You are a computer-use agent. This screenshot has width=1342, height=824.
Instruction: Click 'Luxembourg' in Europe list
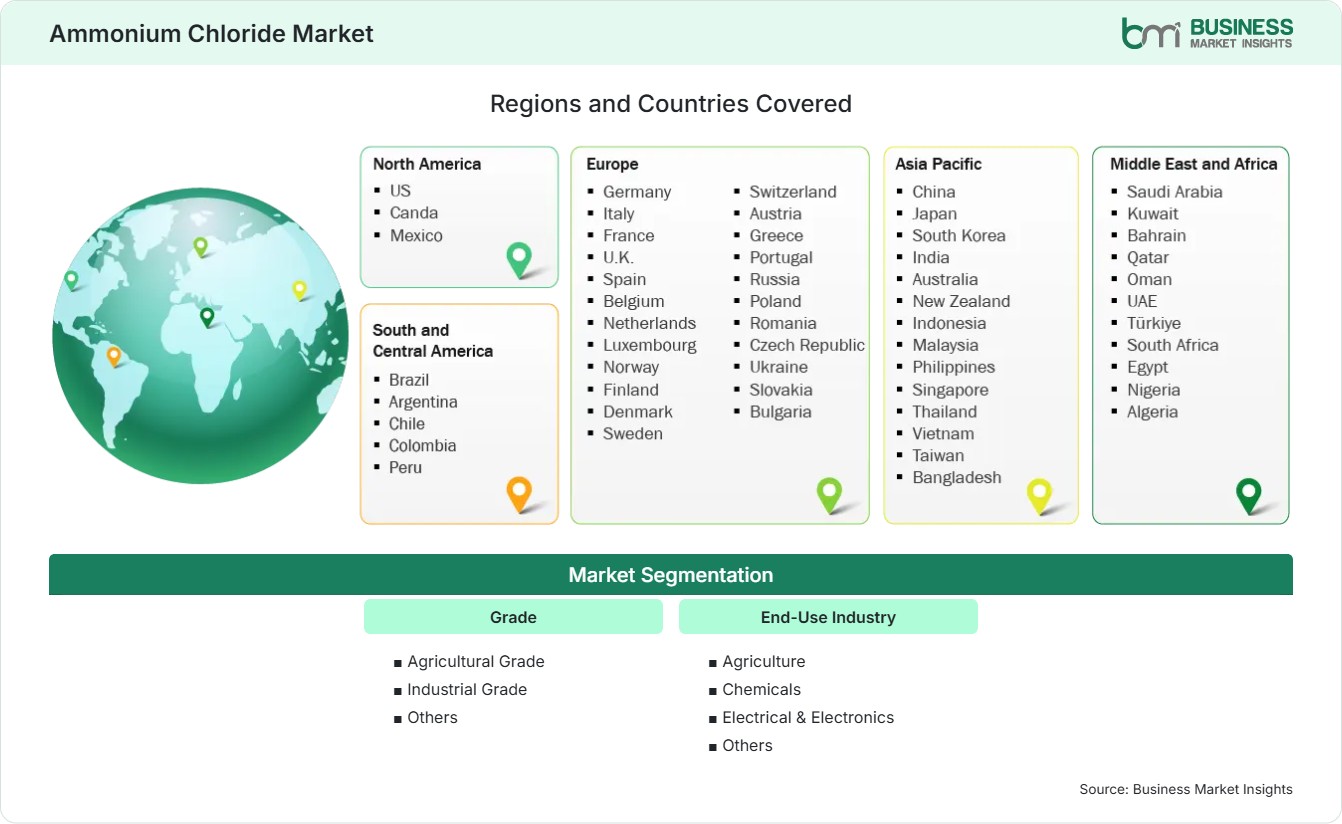point(650,345)
